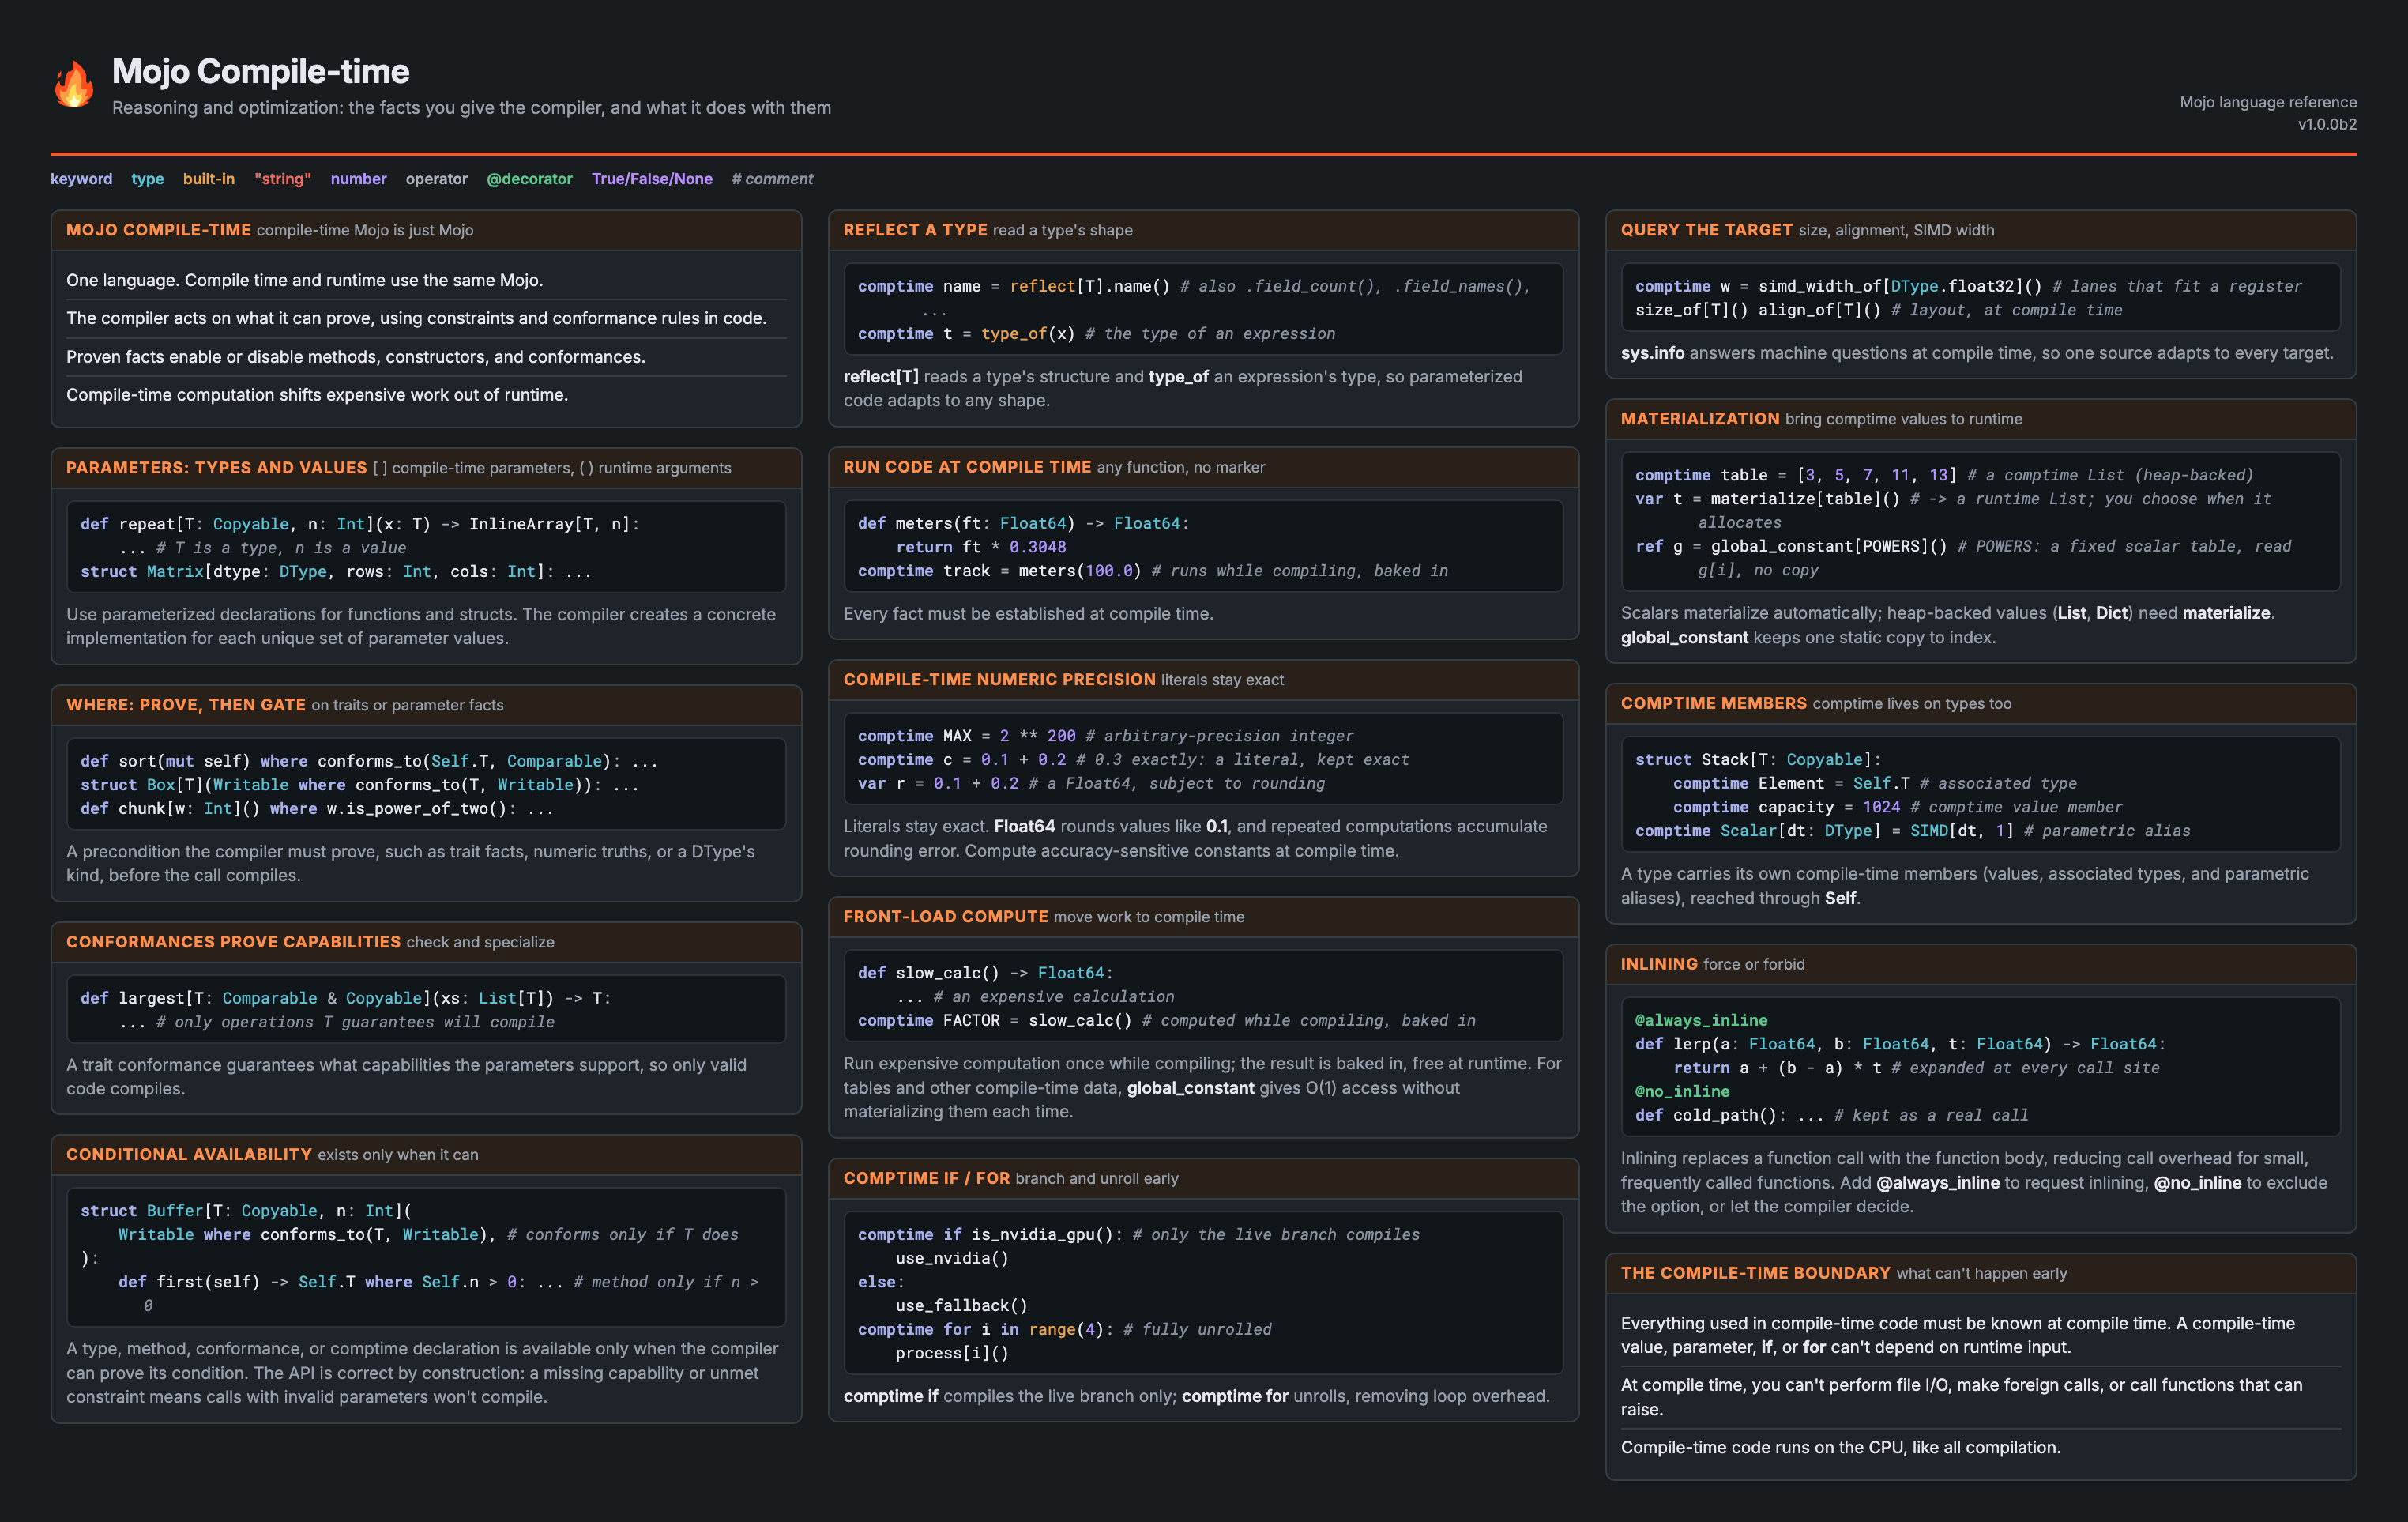Click the 'keyword' legend label
Screen dimensions: 2408x1522
tap(81, 179)
